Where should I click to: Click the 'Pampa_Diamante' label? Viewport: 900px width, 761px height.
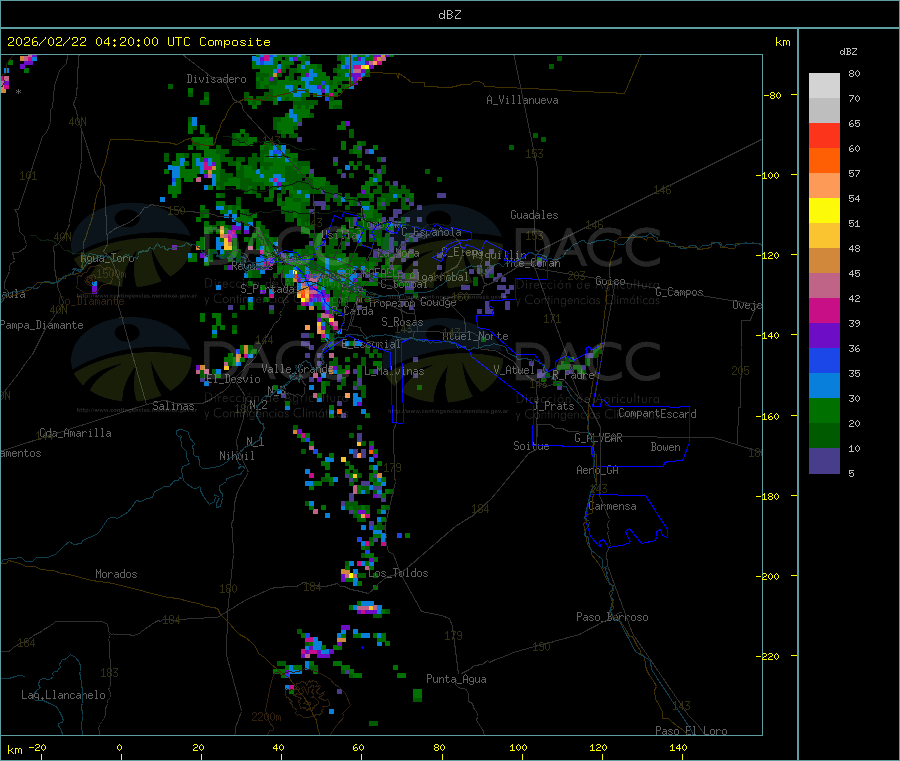(41, 325)
